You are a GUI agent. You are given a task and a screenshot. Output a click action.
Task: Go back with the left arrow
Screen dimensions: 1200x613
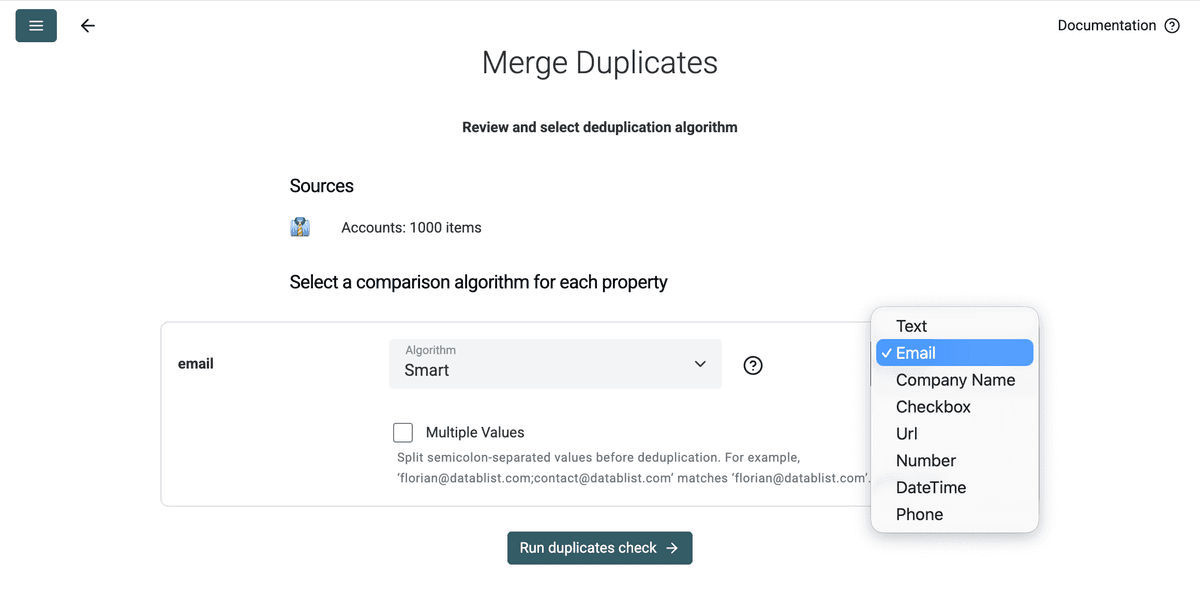coord(88,26)
